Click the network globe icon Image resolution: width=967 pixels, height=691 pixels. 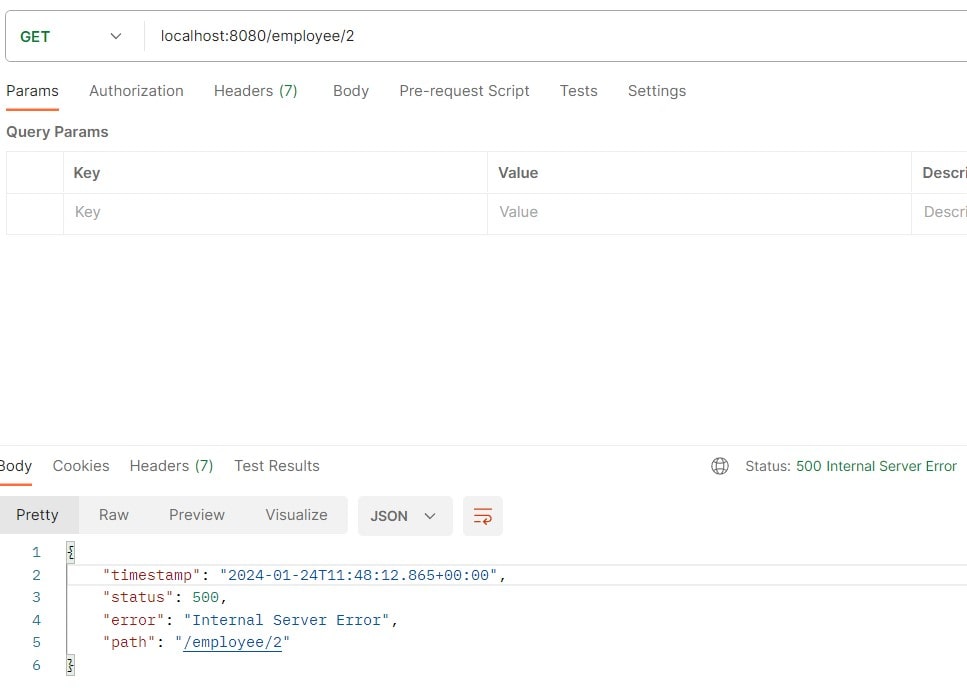click(x=720, y=466)
